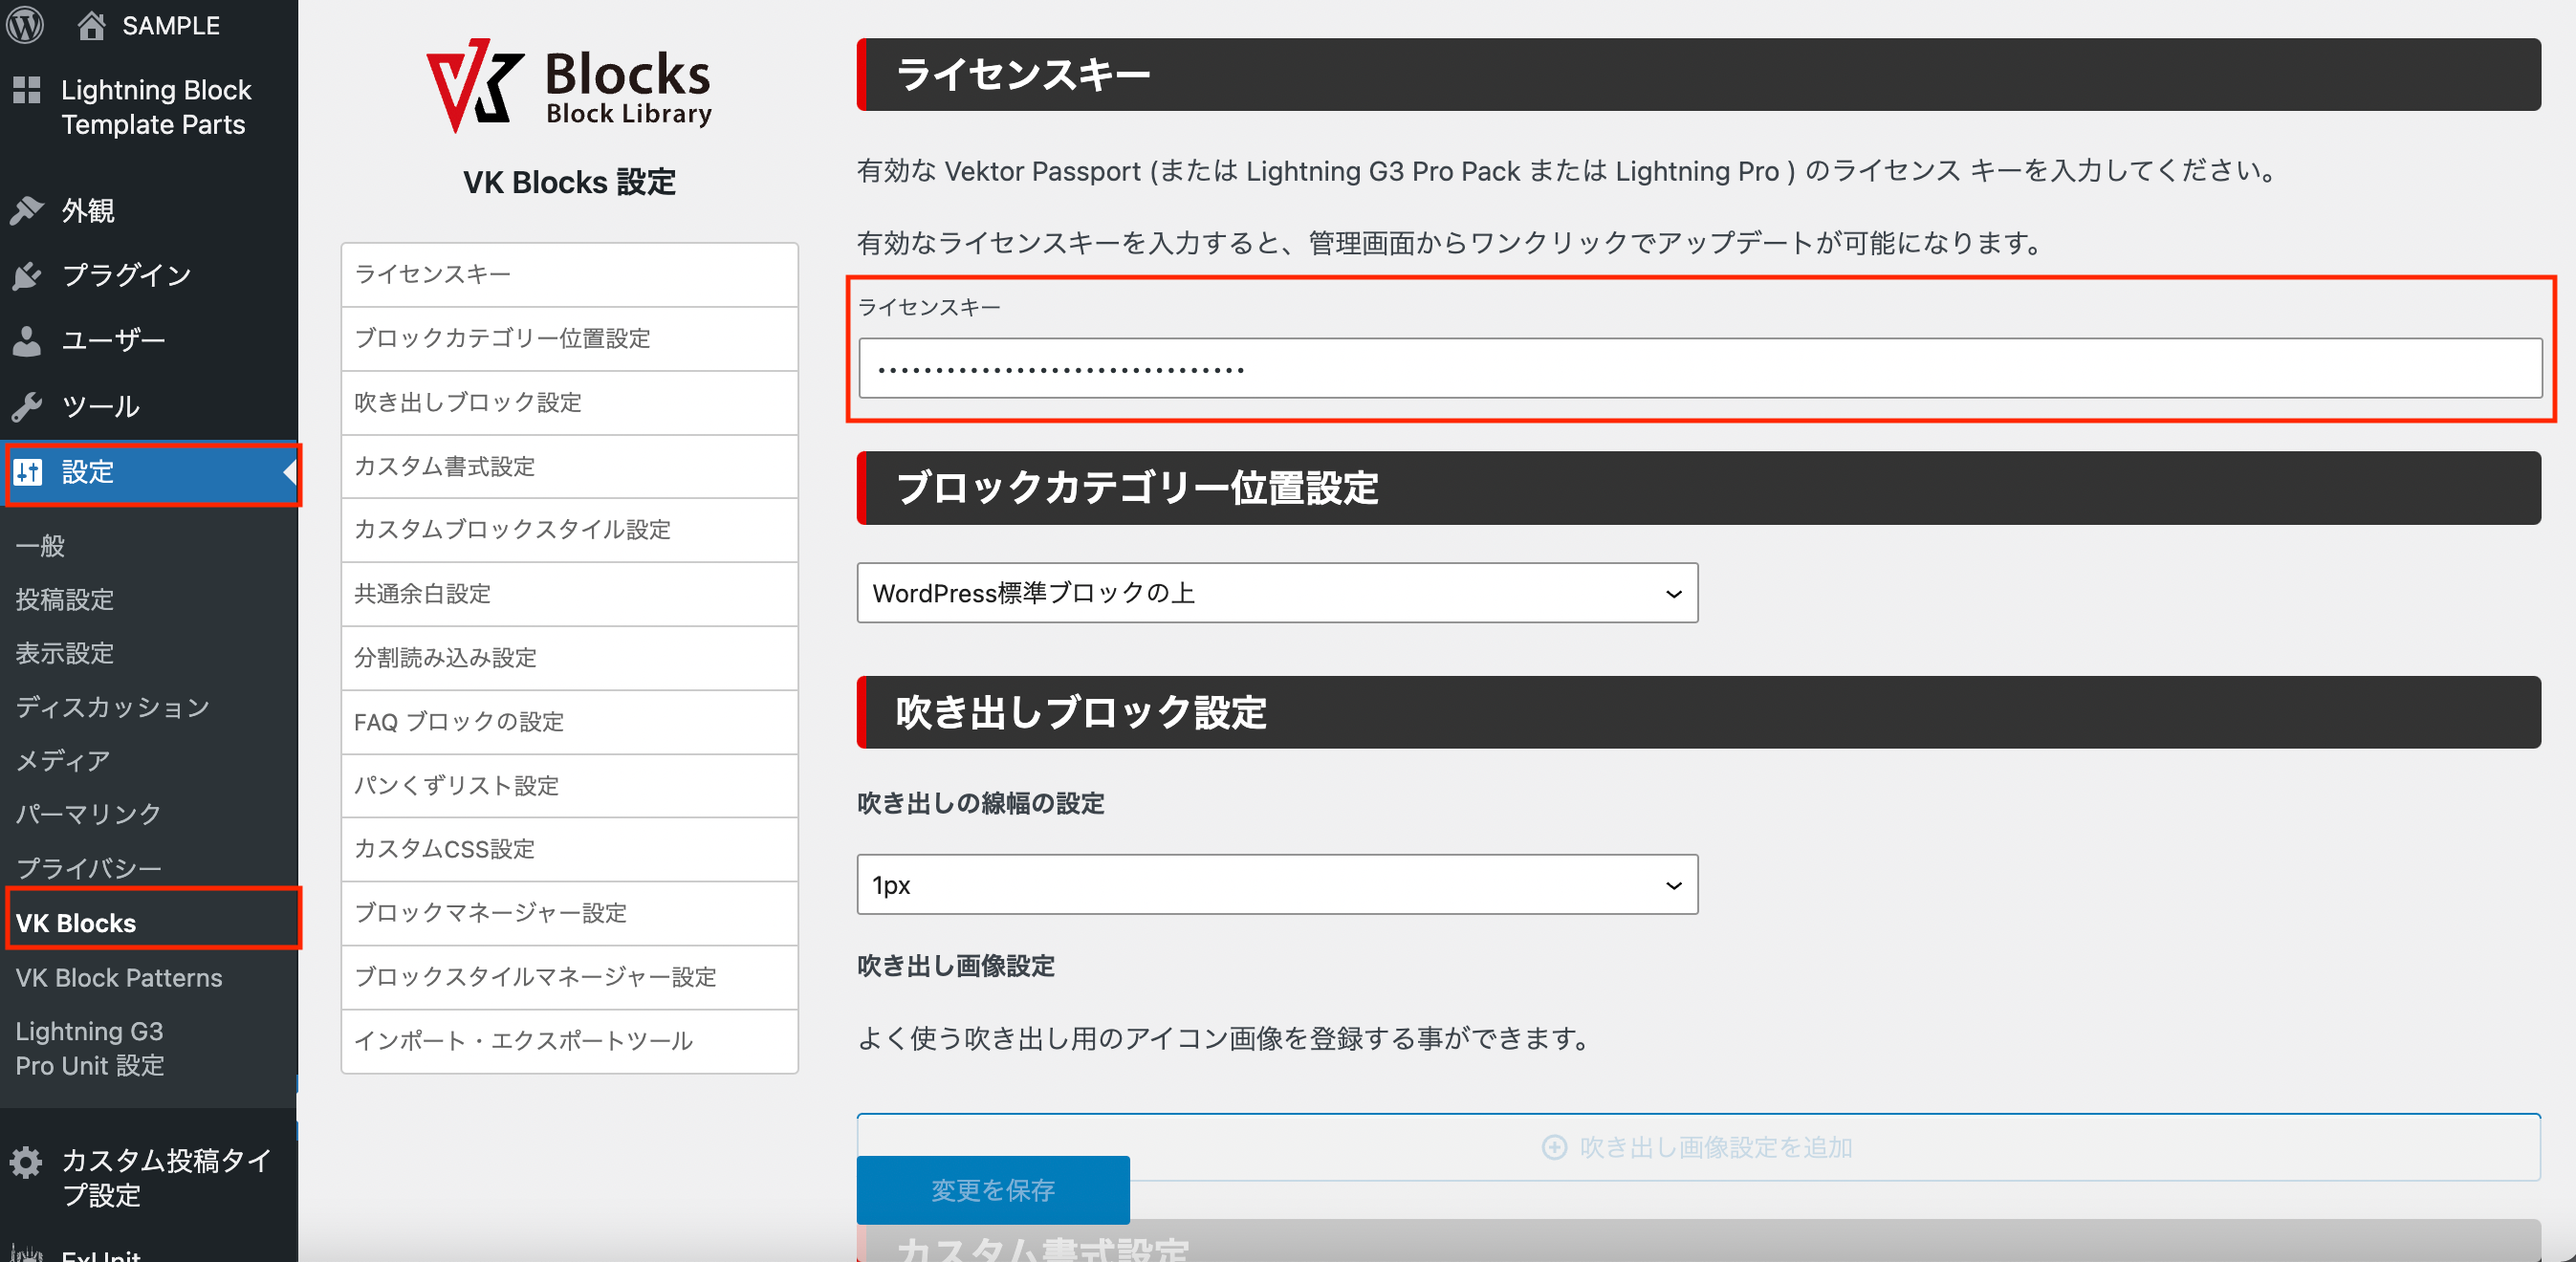Open the 吹き出し line width dropdown
Image resolution: width=2576 pixels, height=1262 pixels.
pyautogui.click(x=1277, y=884)
